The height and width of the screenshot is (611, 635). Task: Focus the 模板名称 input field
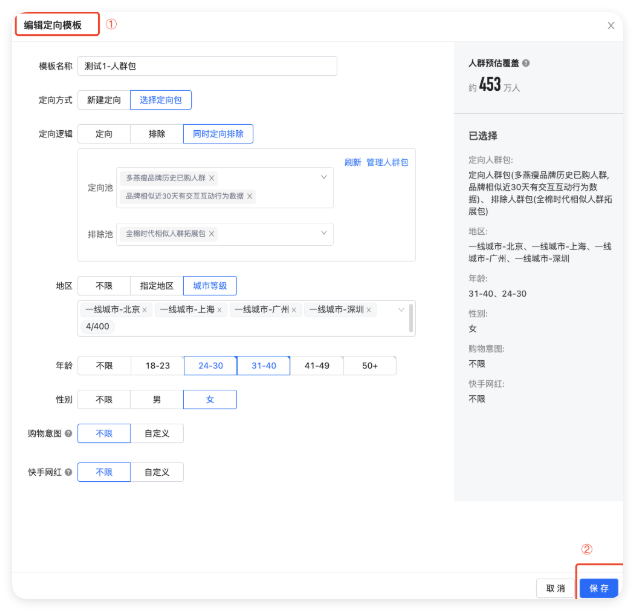coord(207,66)
